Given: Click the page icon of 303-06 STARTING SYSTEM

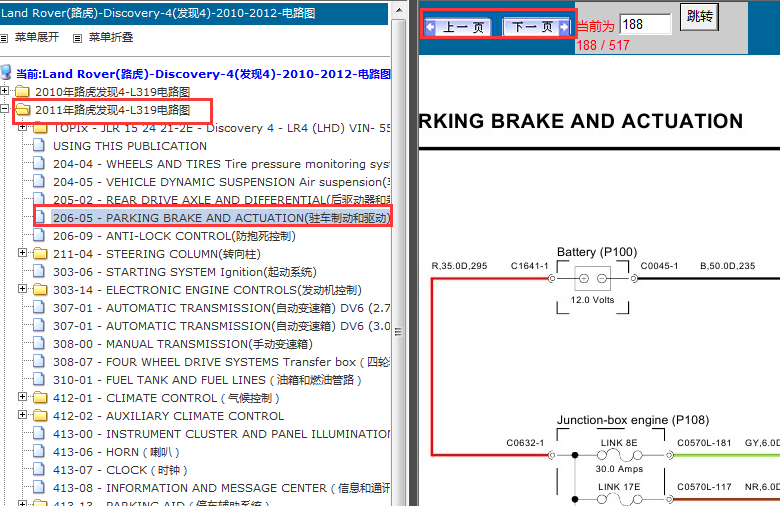Looking at the screenshot, I should [39, 271].
